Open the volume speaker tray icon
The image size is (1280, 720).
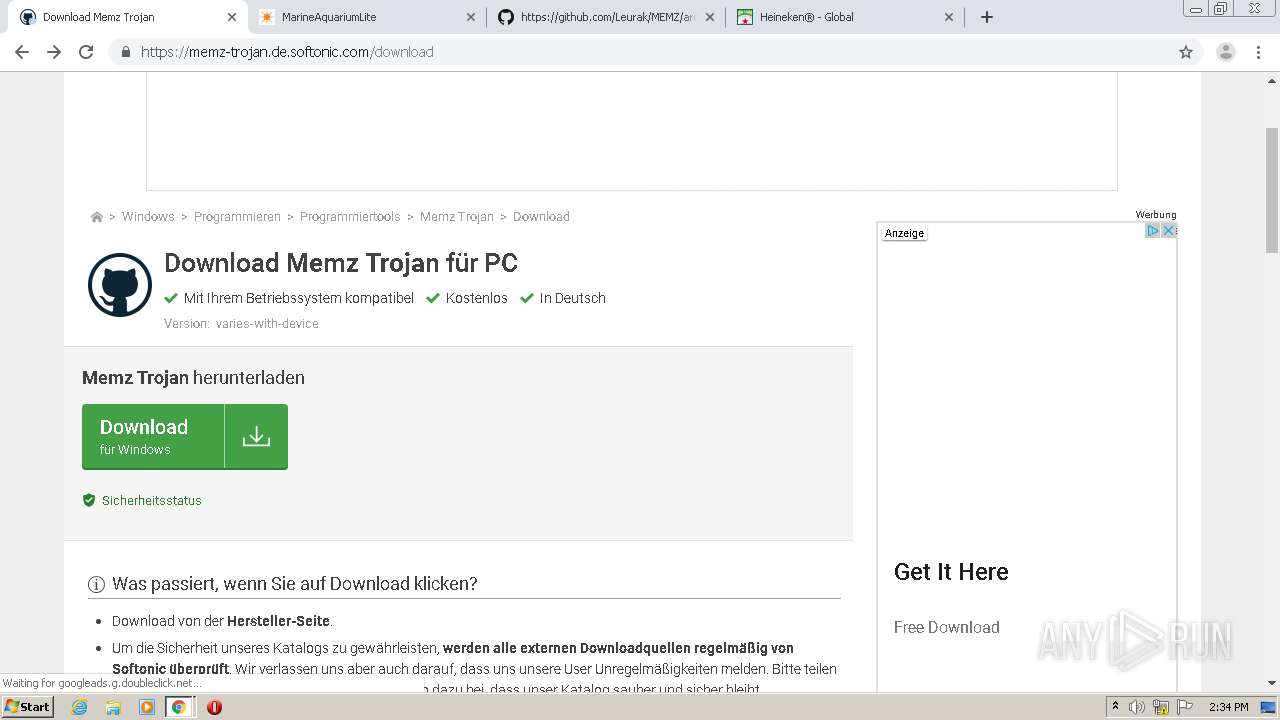(1136, 707)
